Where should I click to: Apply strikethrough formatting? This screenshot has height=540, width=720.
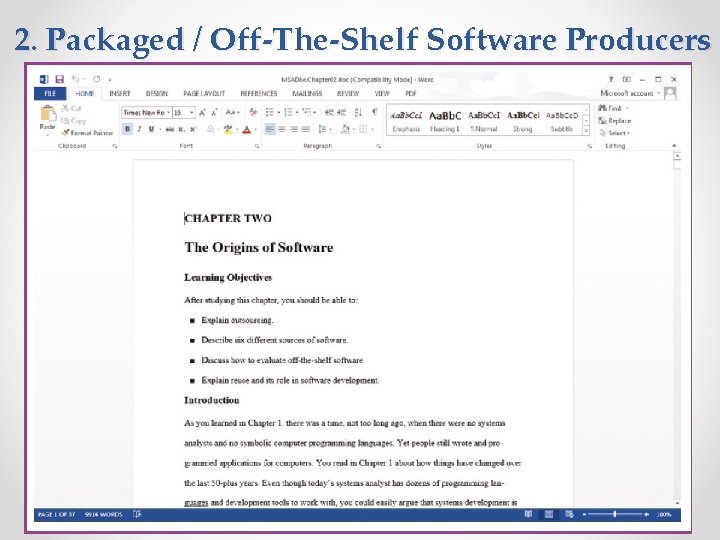tap(169, 129)
